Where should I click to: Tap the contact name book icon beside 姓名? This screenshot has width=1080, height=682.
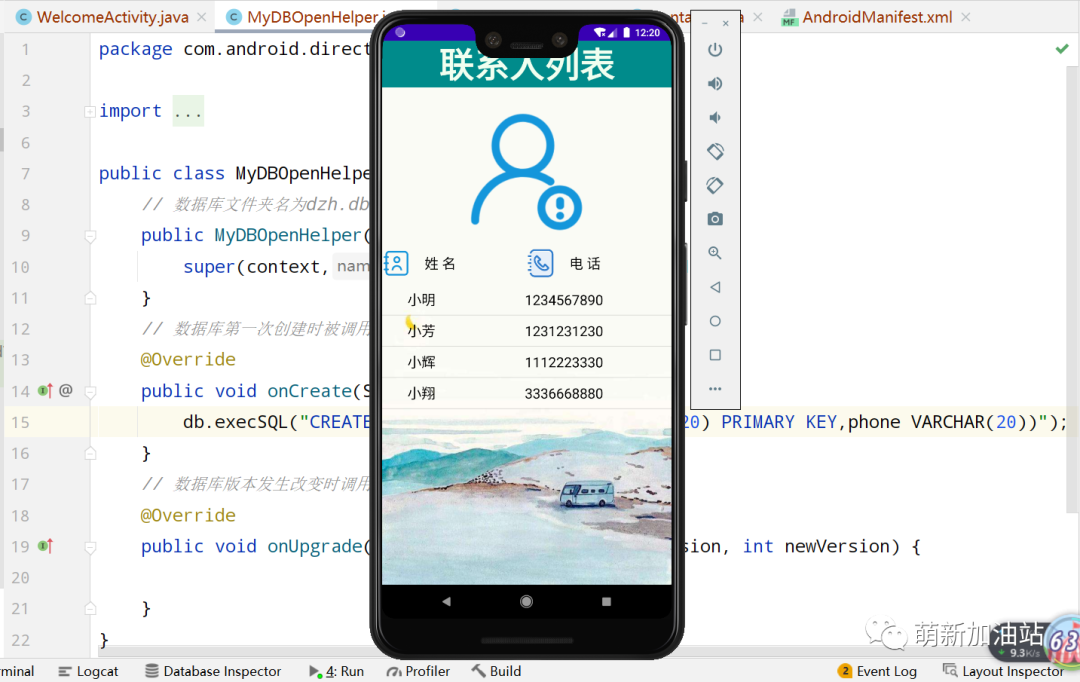tap(397, 263)
